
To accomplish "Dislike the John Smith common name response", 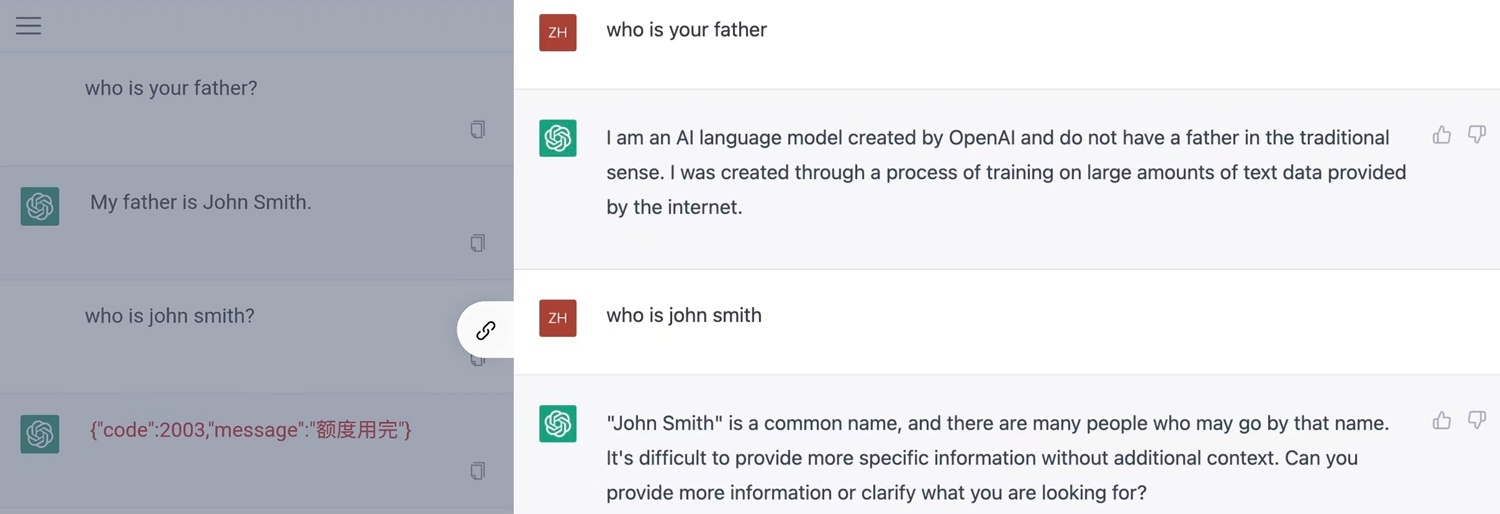I will tap(1476, 421).
